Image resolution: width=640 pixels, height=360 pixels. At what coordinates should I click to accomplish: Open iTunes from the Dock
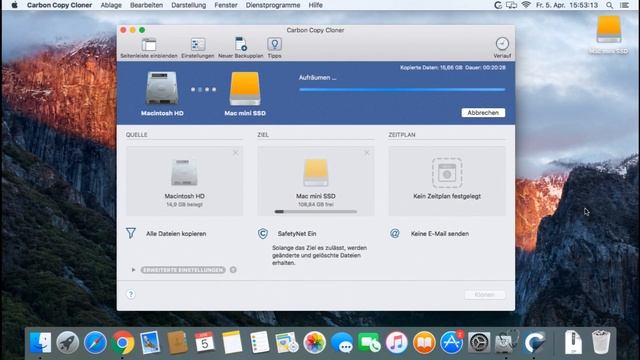396,342
